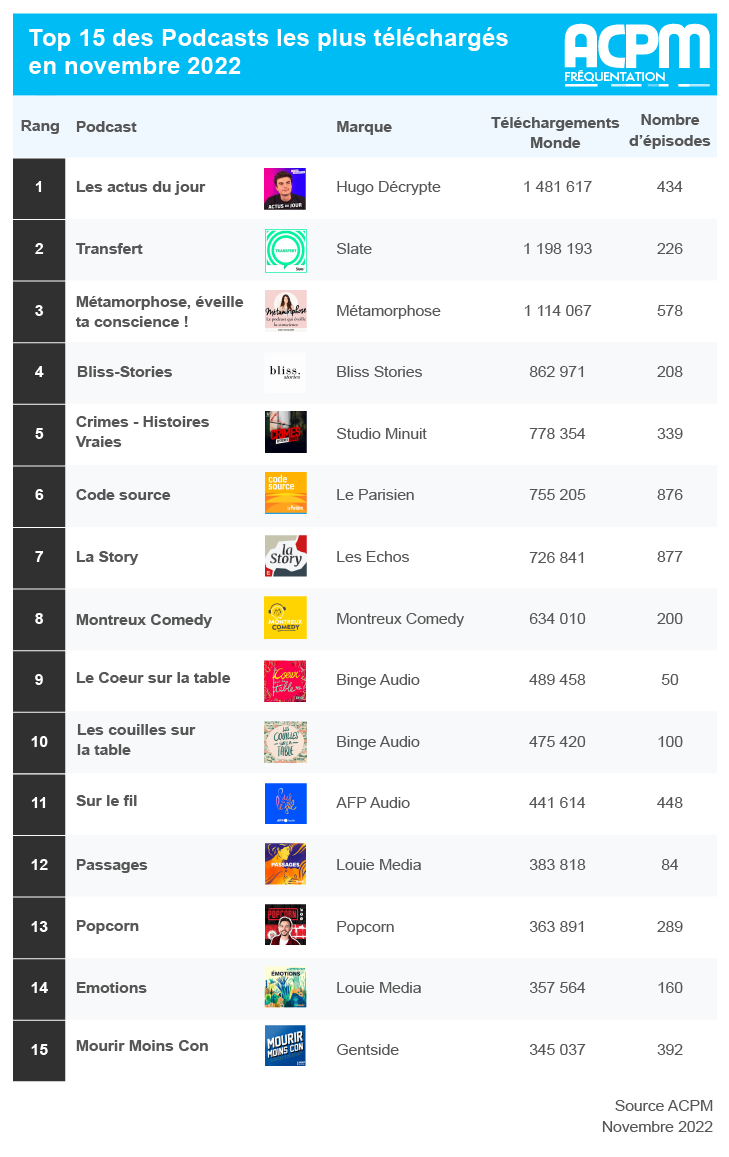729x1157 pixels.
Task: Click the Popcorn podcast cover thumbnail
Action: (x=286, y=925)
